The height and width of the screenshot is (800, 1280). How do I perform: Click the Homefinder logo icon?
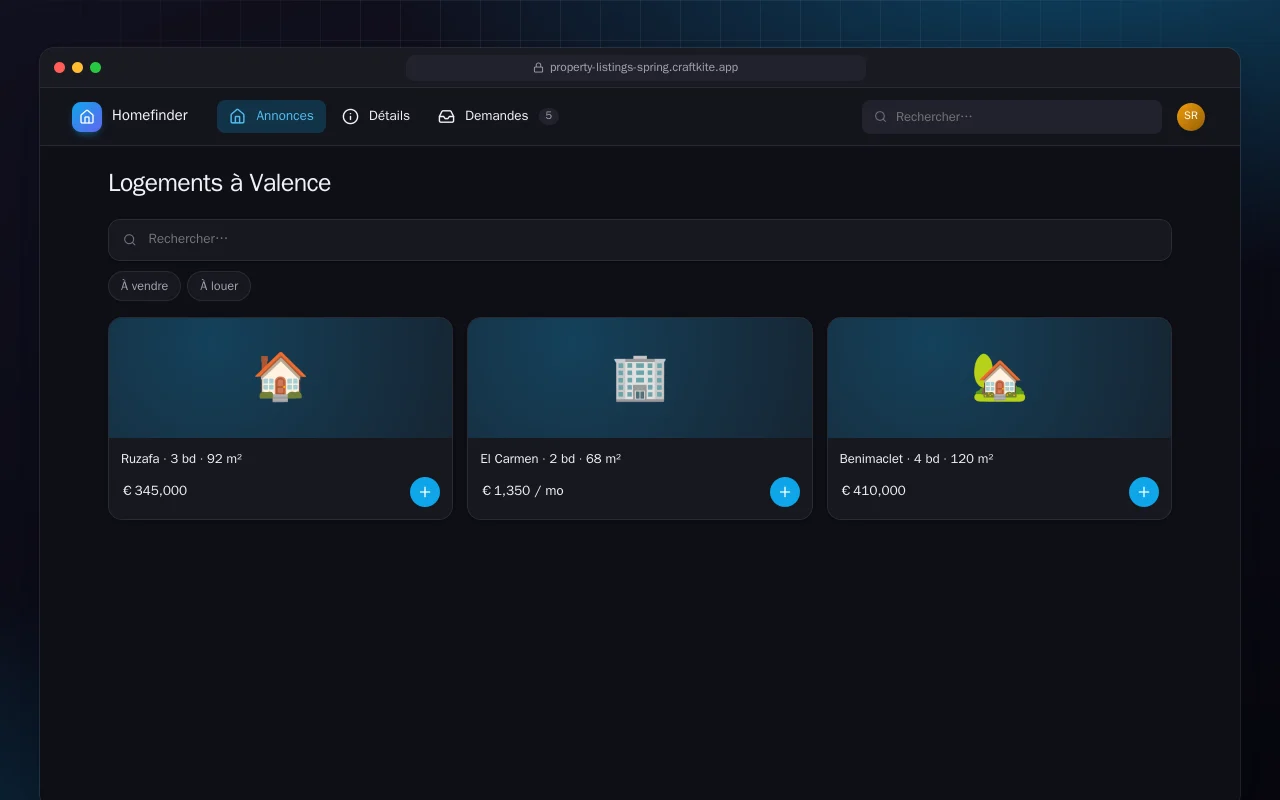[x=87, y=117]
